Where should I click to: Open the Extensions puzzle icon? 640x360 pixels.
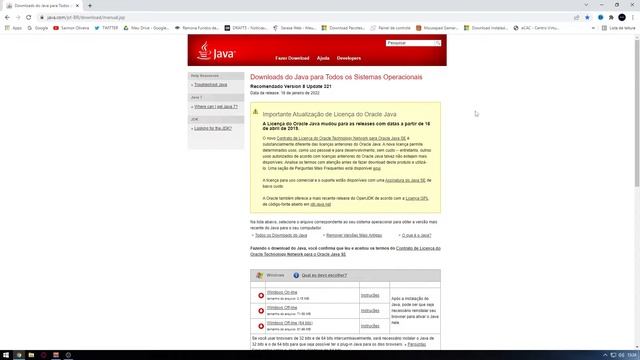pyautogui.click(x=611, y=18)
